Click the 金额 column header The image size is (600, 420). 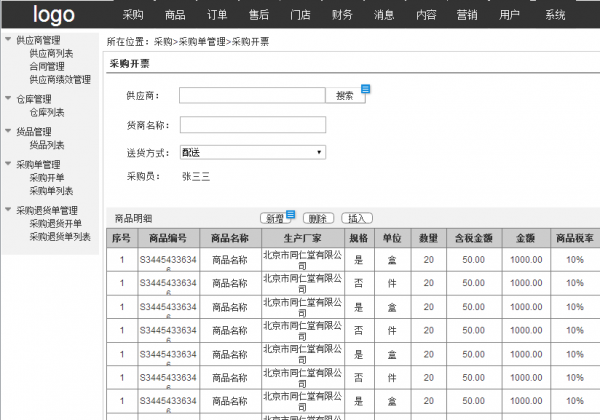click(x=526, y=238)
